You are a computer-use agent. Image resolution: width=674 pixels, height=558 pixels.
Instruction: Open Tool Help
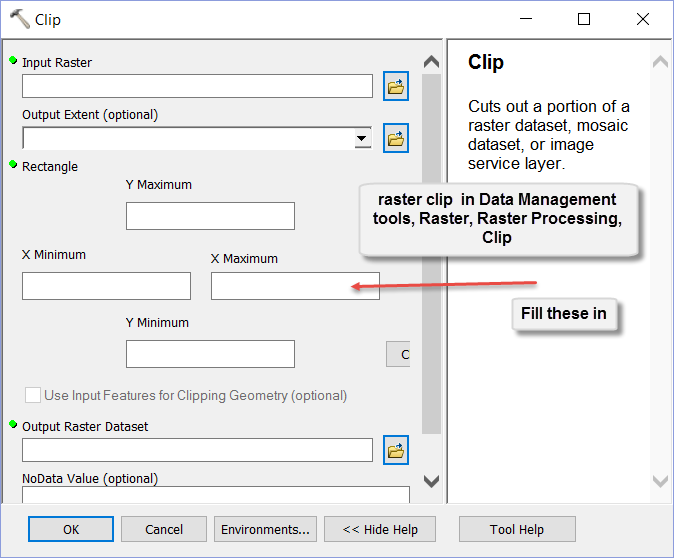coord(516,529)
